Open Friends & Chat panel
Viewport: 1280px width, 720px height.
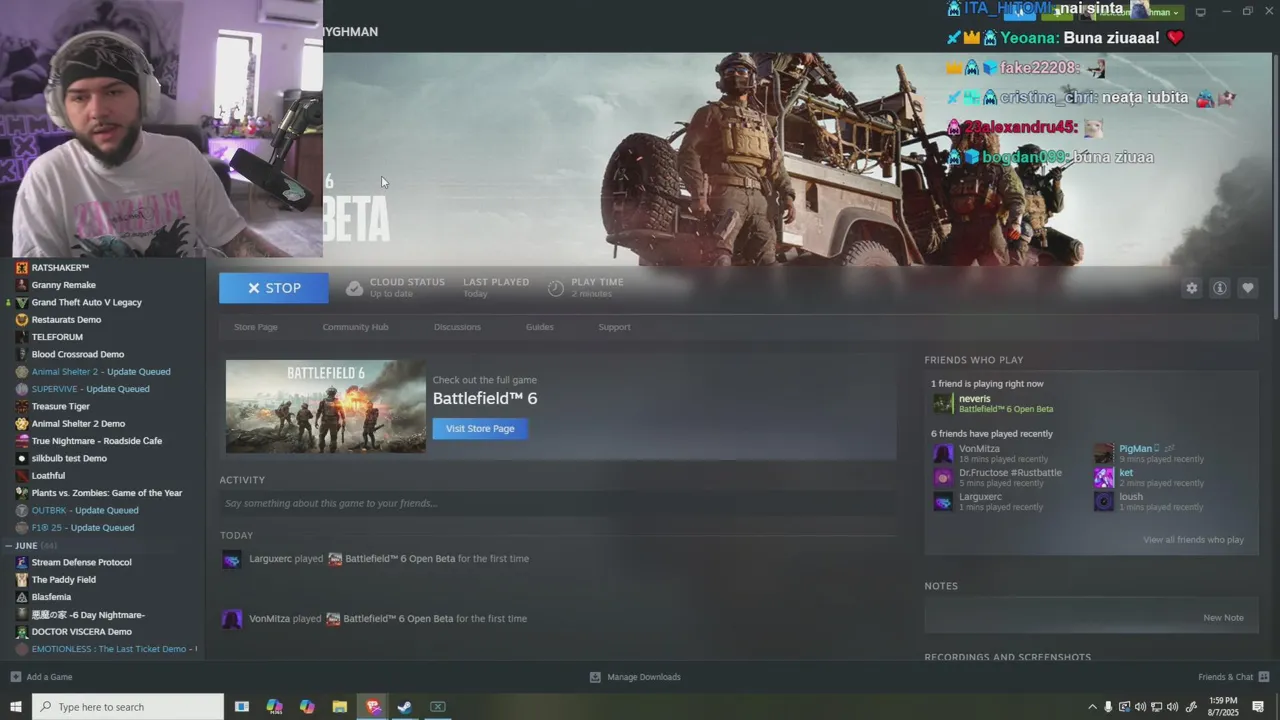(1233, 677)
